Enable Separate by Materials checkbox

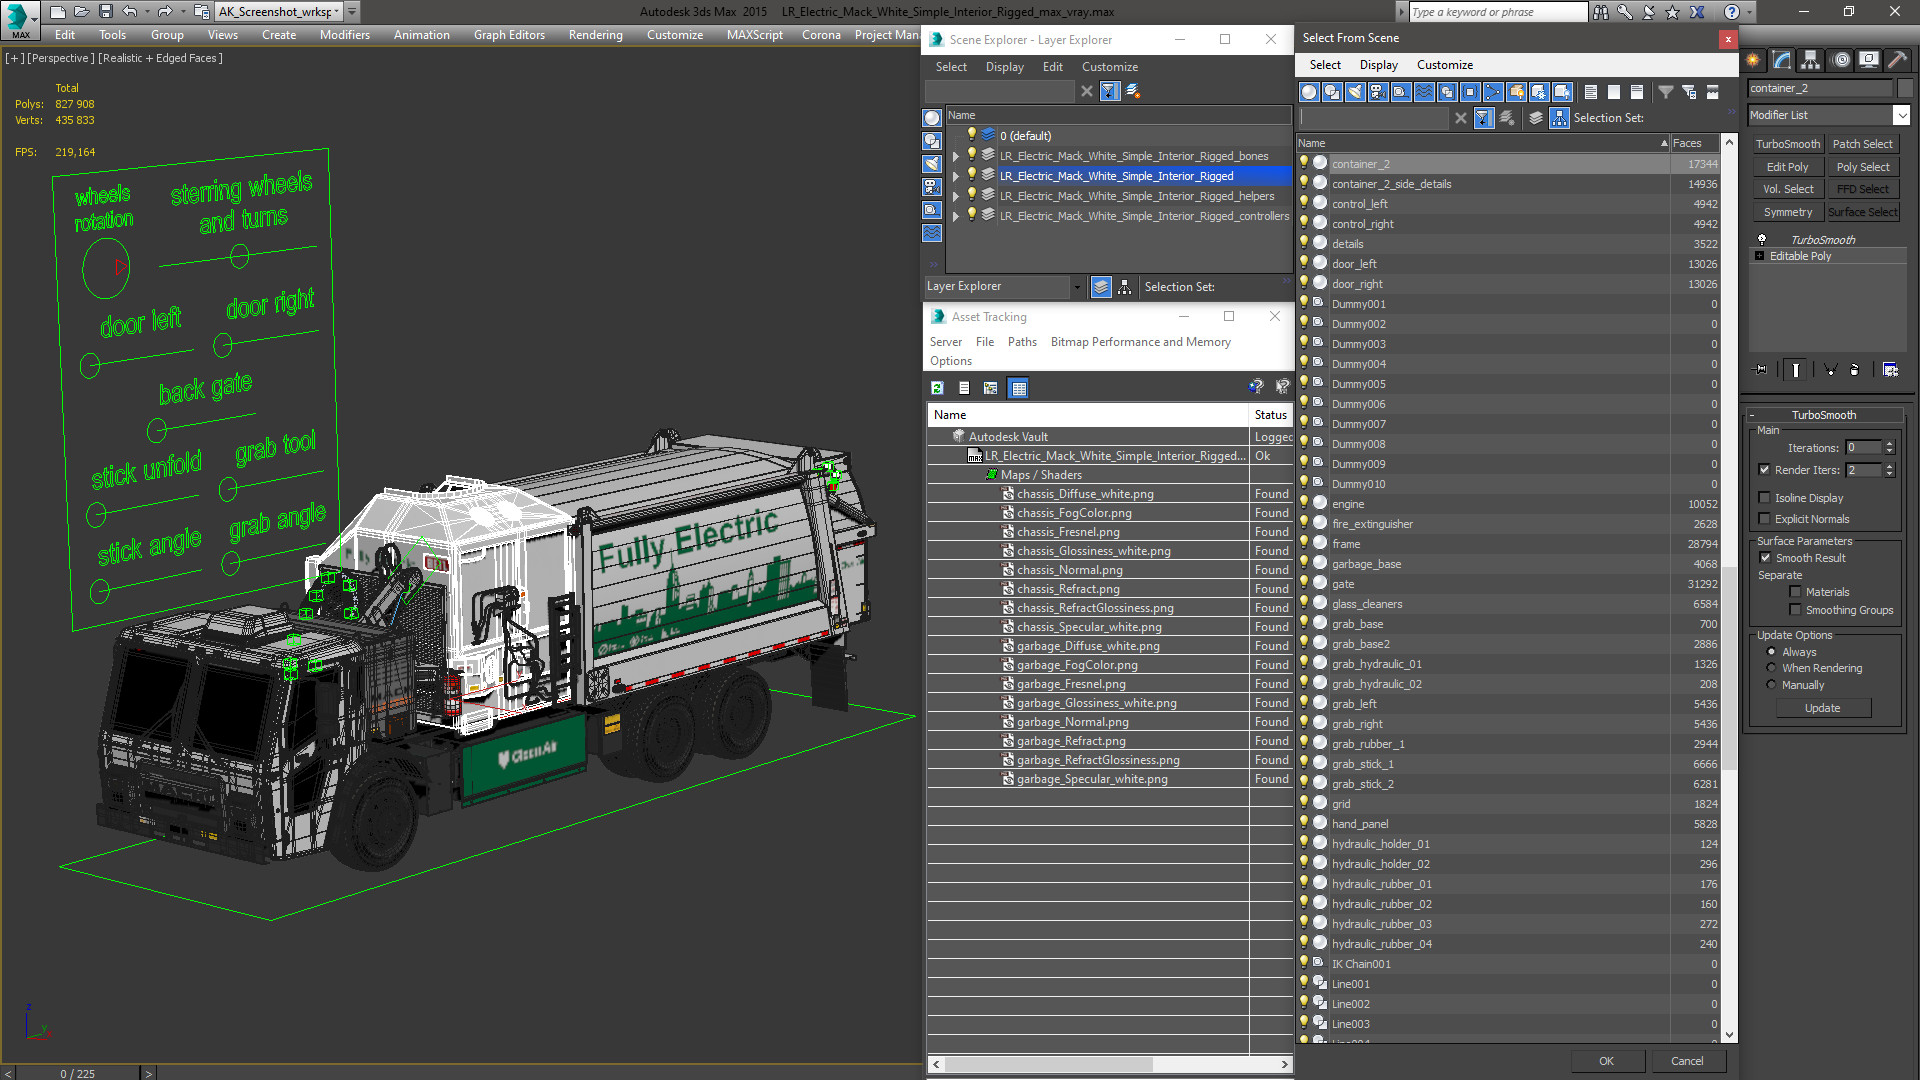(x=1795, y=592)
